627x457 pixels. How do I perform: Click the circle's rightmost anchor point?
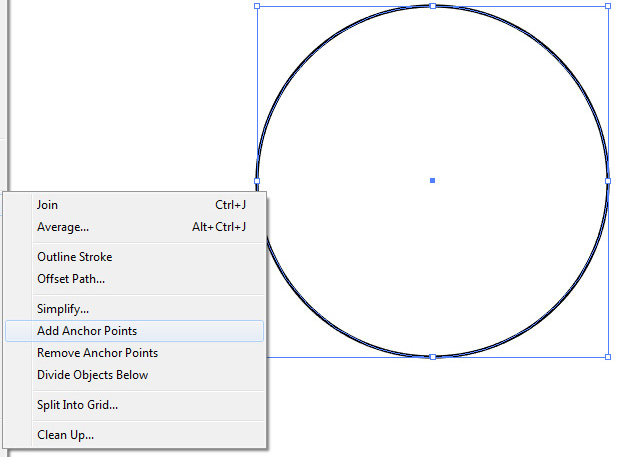(x=608, y=181)
